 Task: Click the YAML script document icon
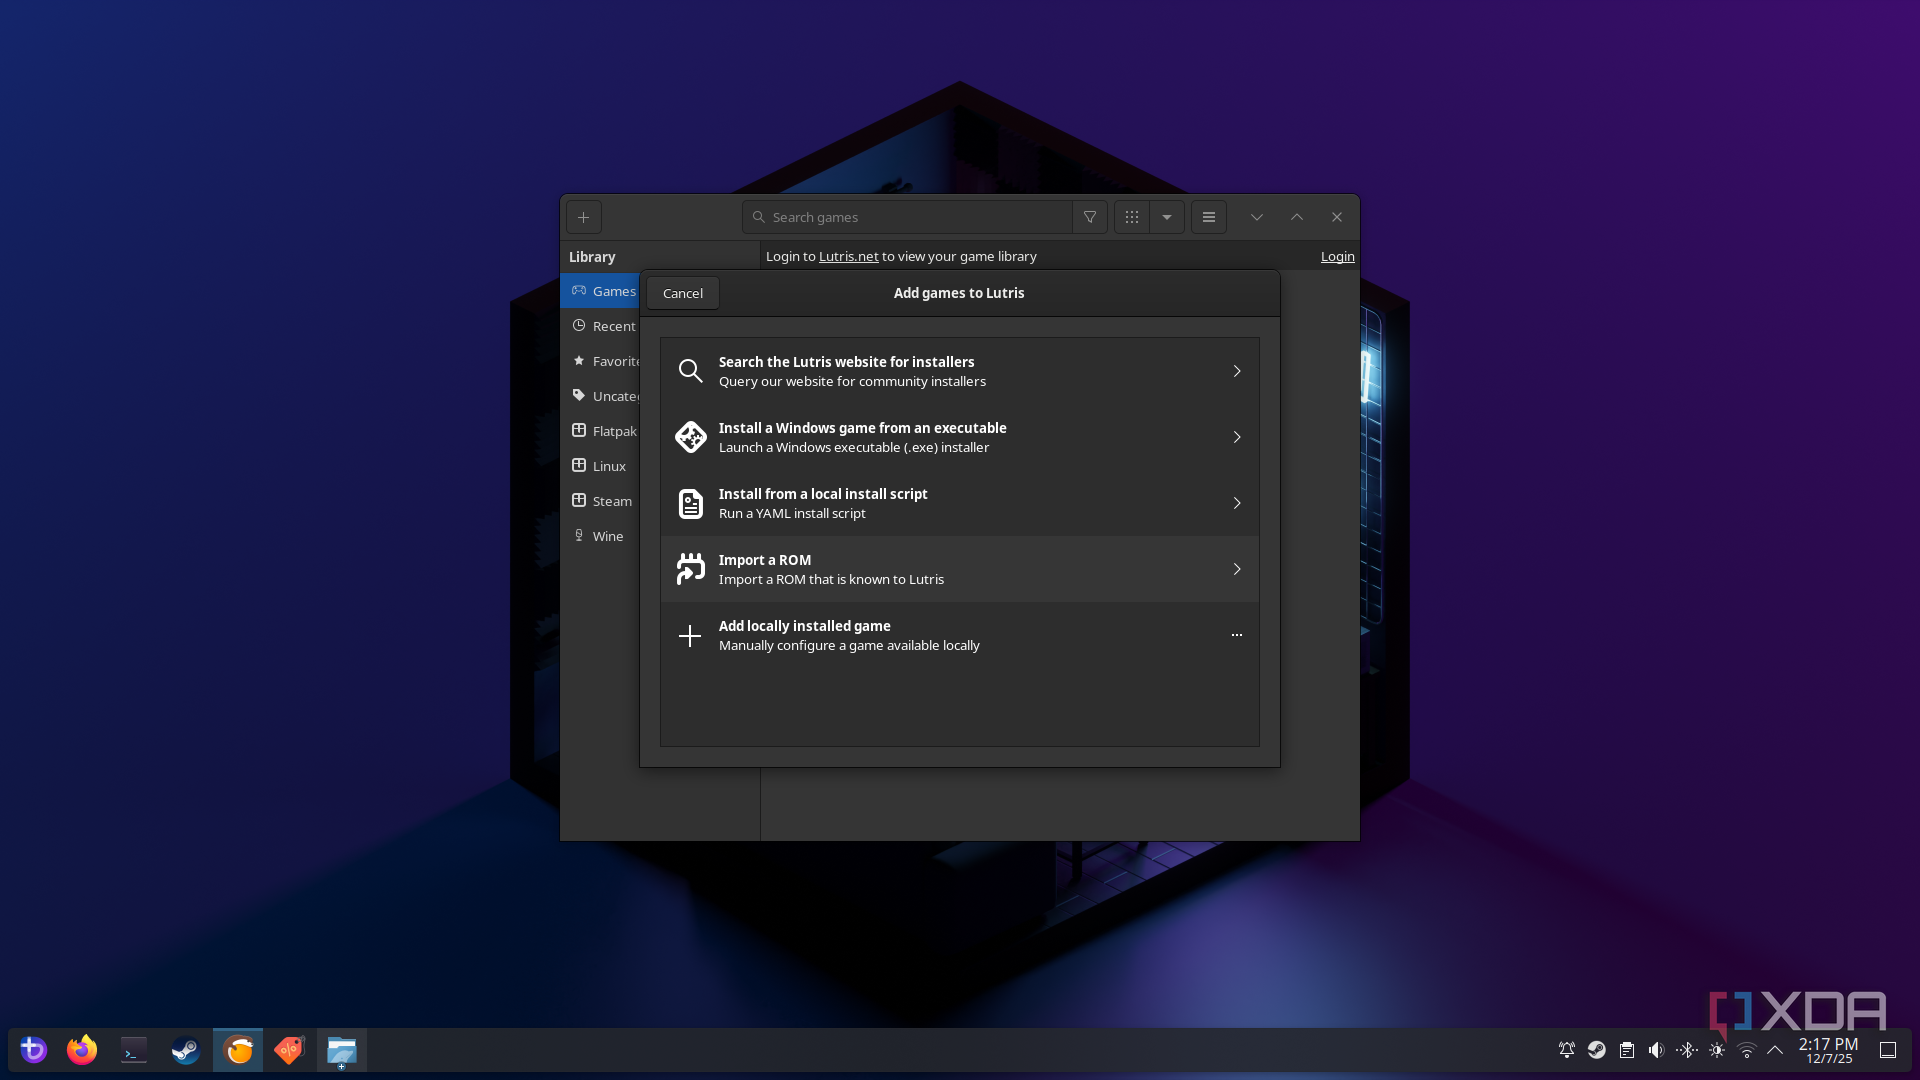[x=690, y=503]
